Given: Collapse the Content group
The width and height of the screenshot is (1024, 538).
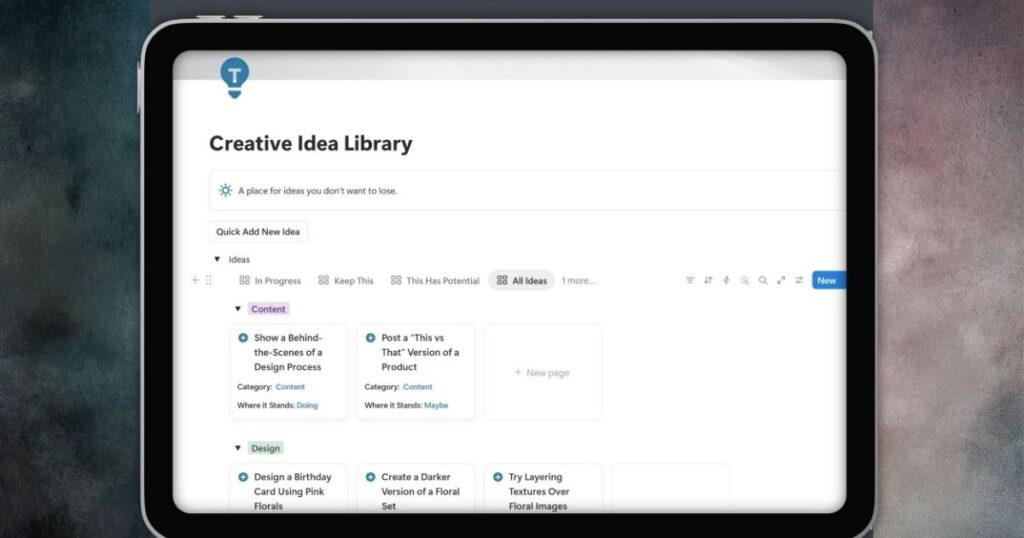Looking at the screenshot, I should click(x=237, y=309).
